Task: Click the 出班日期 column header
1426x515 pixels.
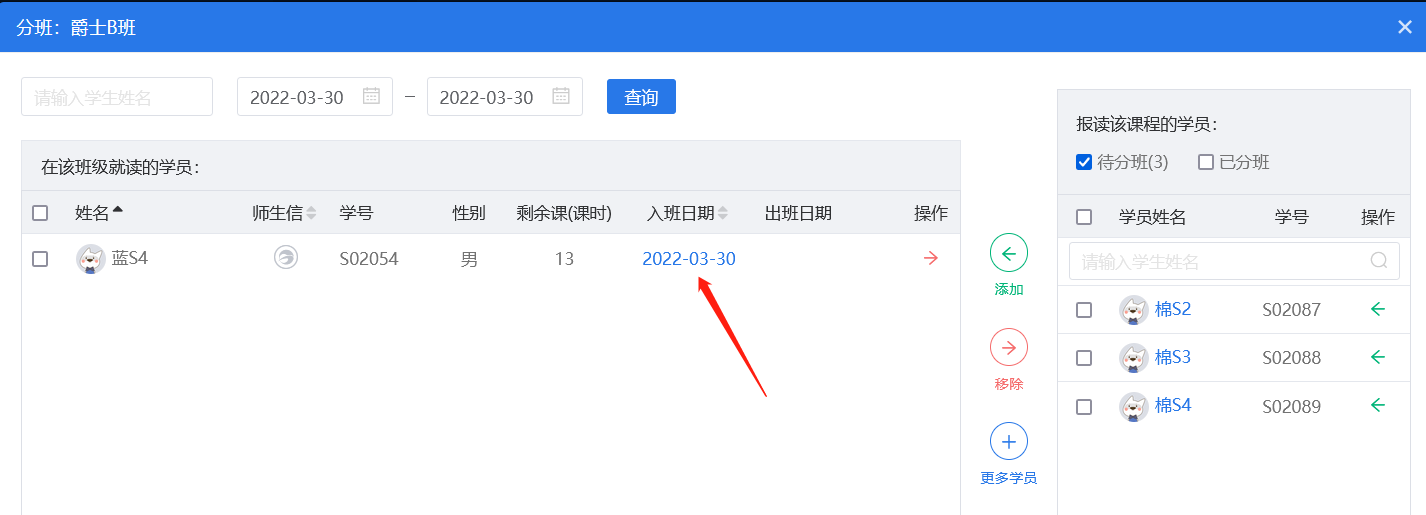Action: point(798,213)
